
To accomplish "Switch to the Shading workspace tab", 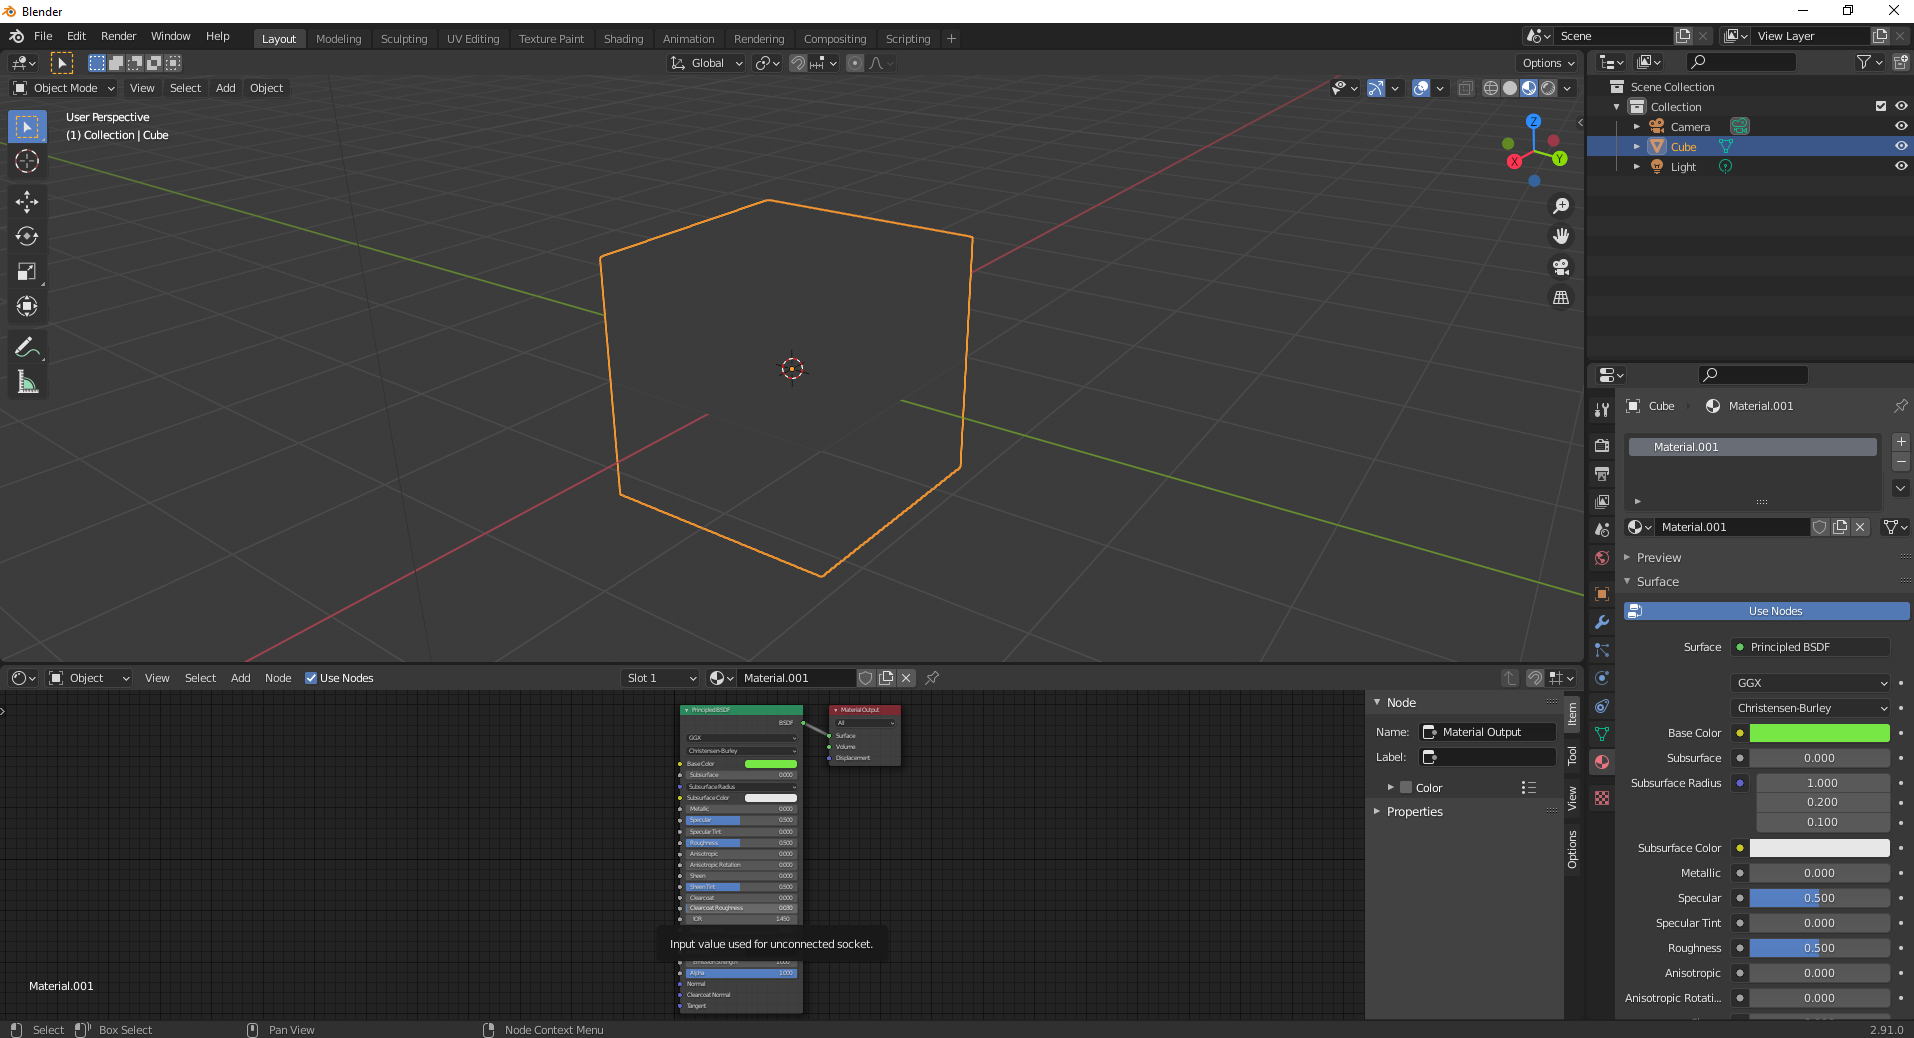I will [x=623, y=39].
